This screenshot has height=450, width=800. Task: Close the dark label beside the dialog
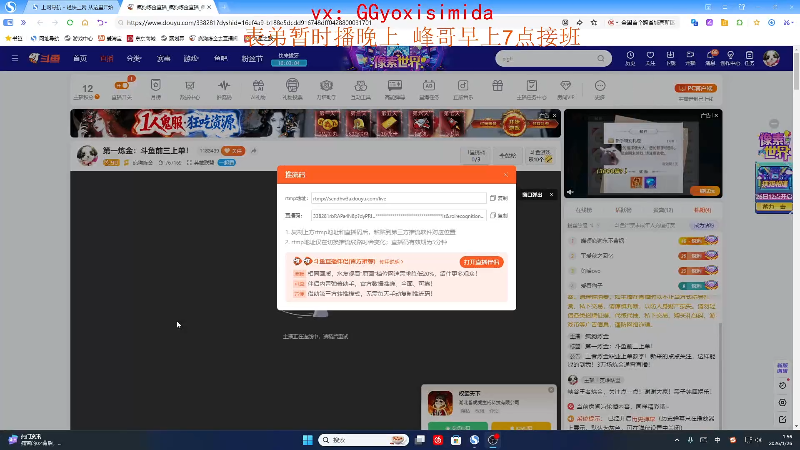click(552, 195)
